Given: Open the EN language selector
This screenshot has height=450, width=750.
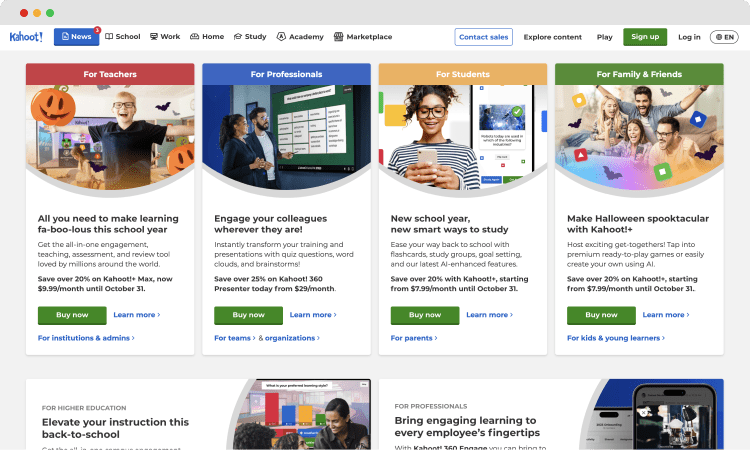Looking at the screenshot, I should [x=724, y=37].
